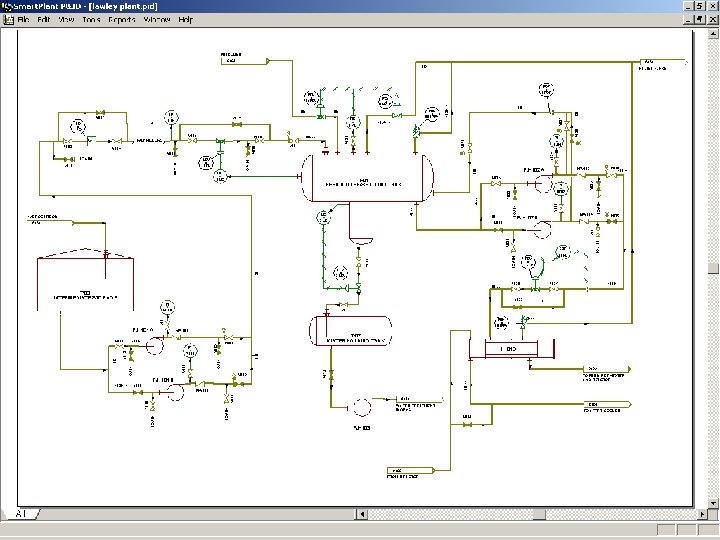
Task: Click the document icon beside File menu
Action: point(8,20)
